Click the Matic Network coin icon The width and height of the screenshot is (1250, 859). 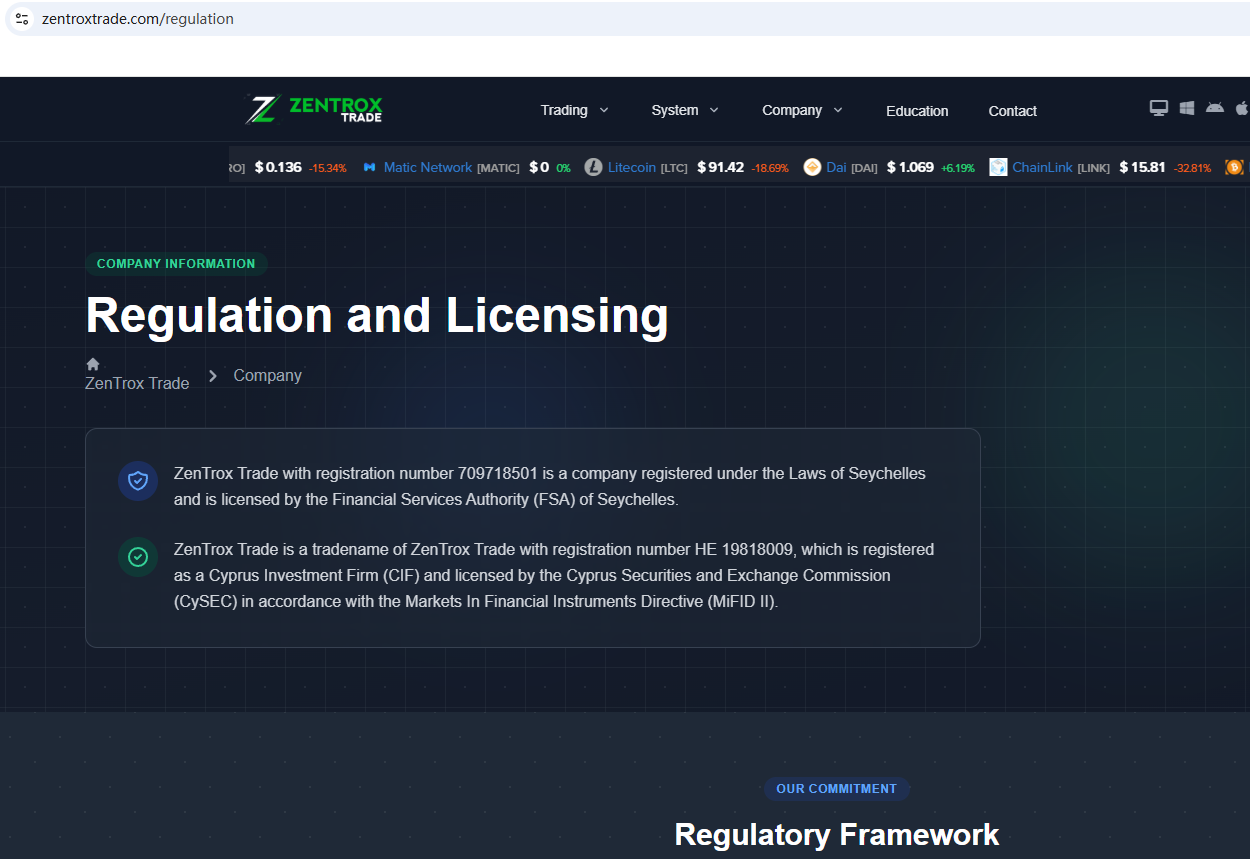pos(369,167)
